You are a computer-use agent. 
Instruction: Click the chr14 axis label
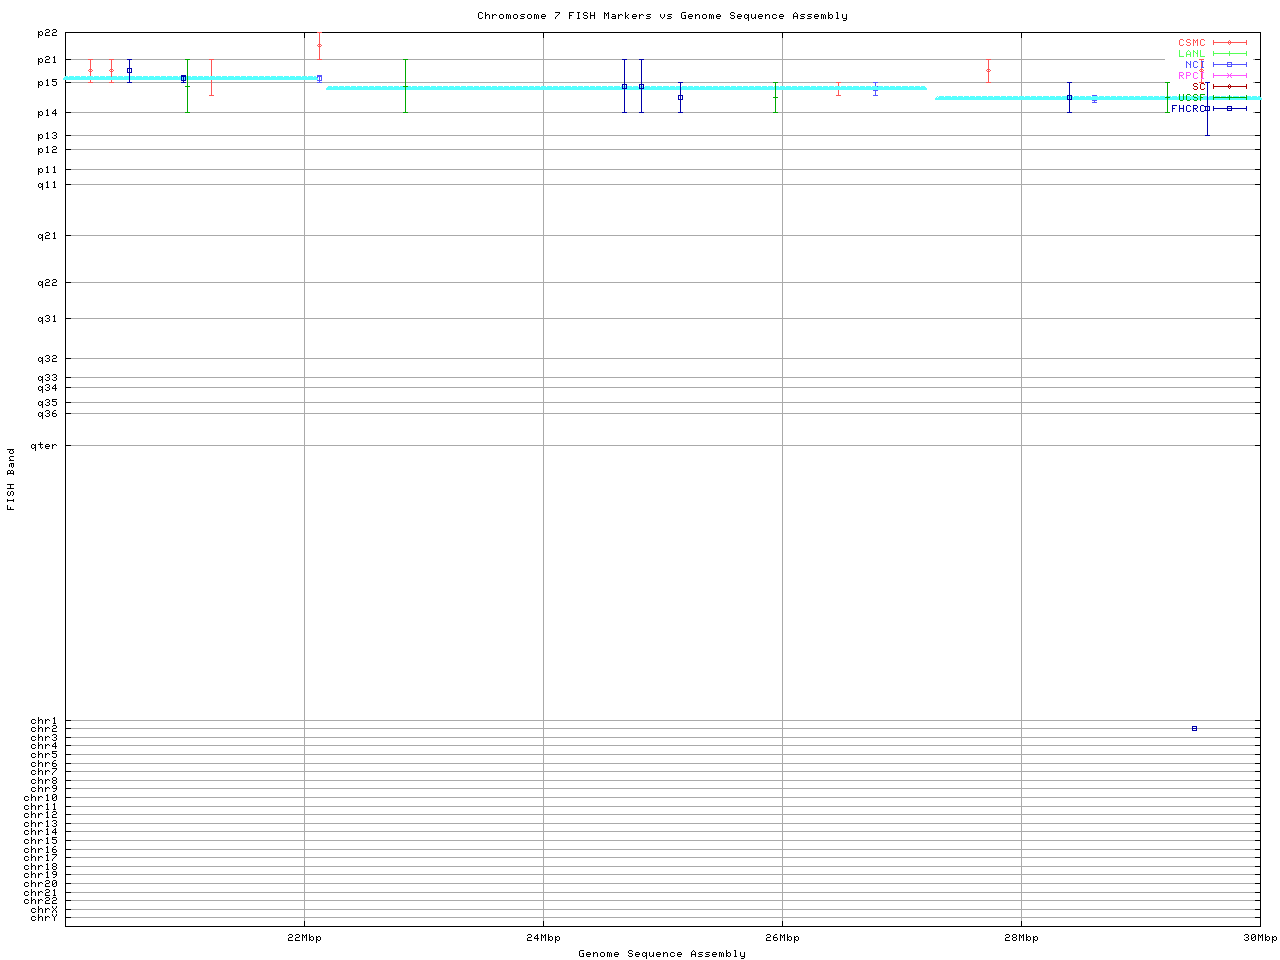[41, 832]
